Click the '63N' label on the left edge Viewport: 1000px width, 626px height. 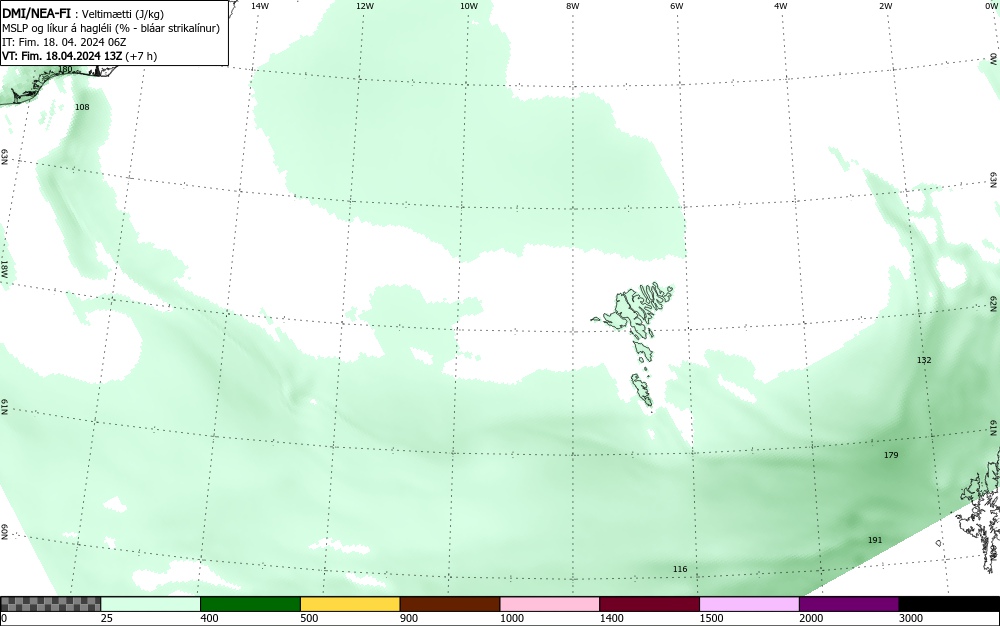(4, 157)
